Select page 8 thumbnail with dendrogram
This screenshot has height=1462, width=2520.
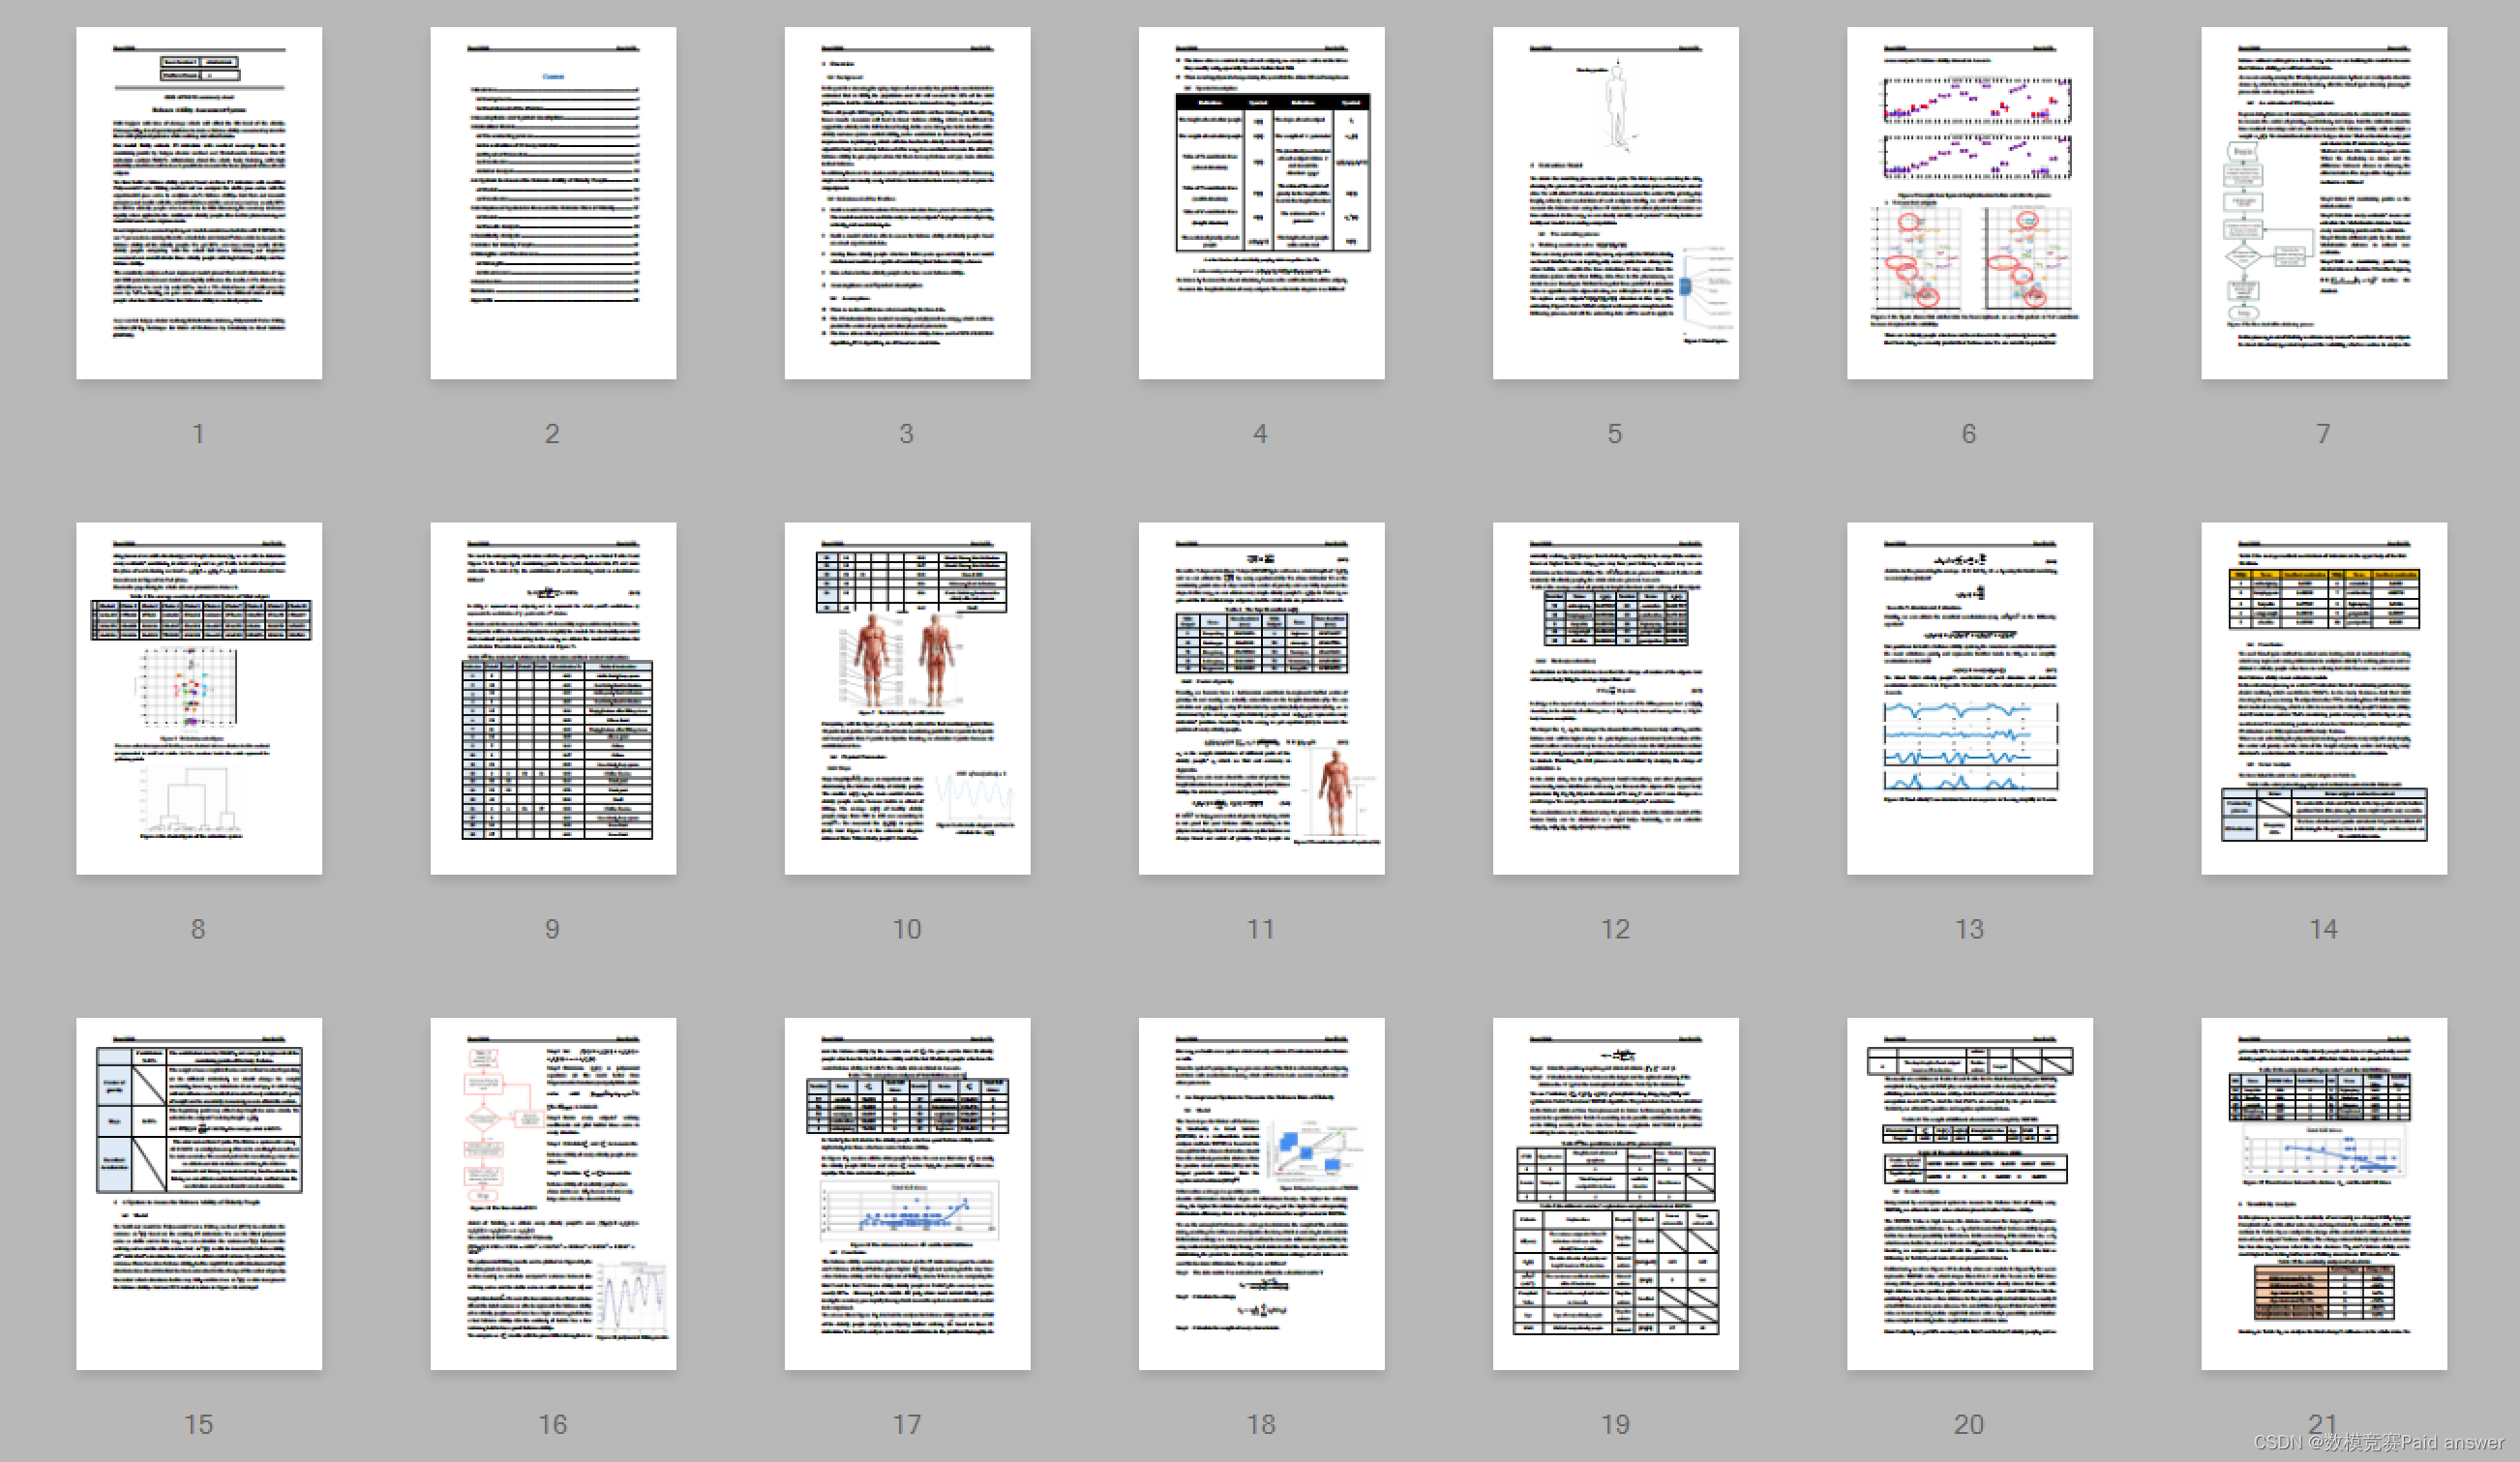click(199, 698)
